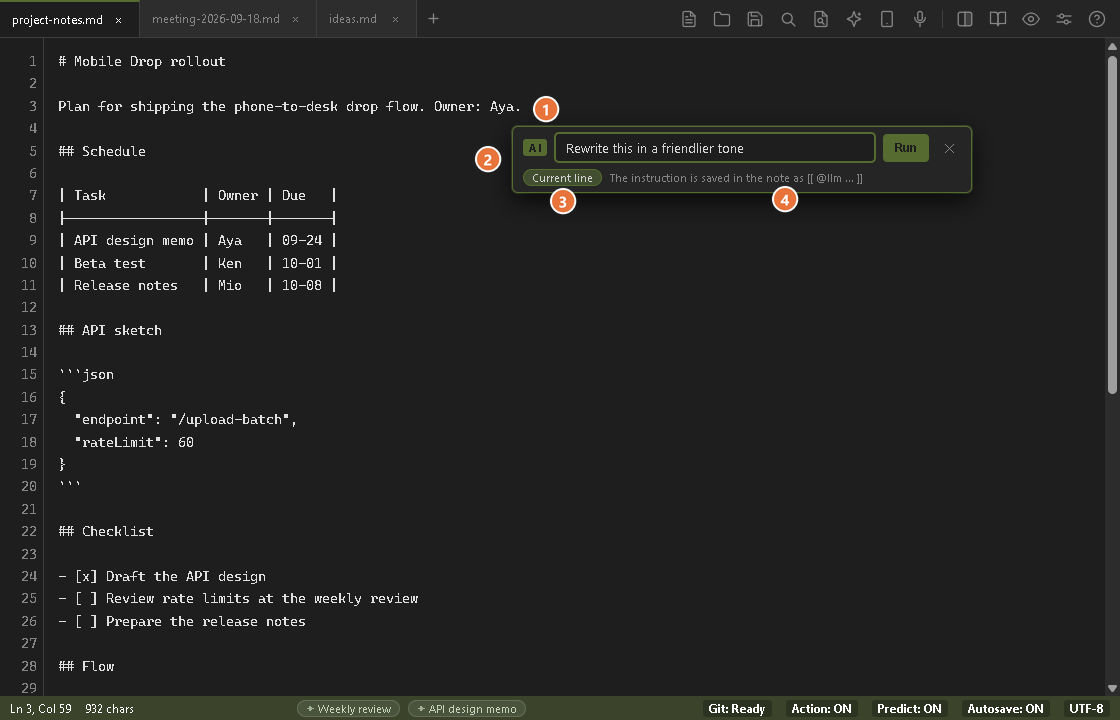Click the '## Flow' heading
Image resolution: width=1120 pixels, height=720 pixels.
[86, 666]
